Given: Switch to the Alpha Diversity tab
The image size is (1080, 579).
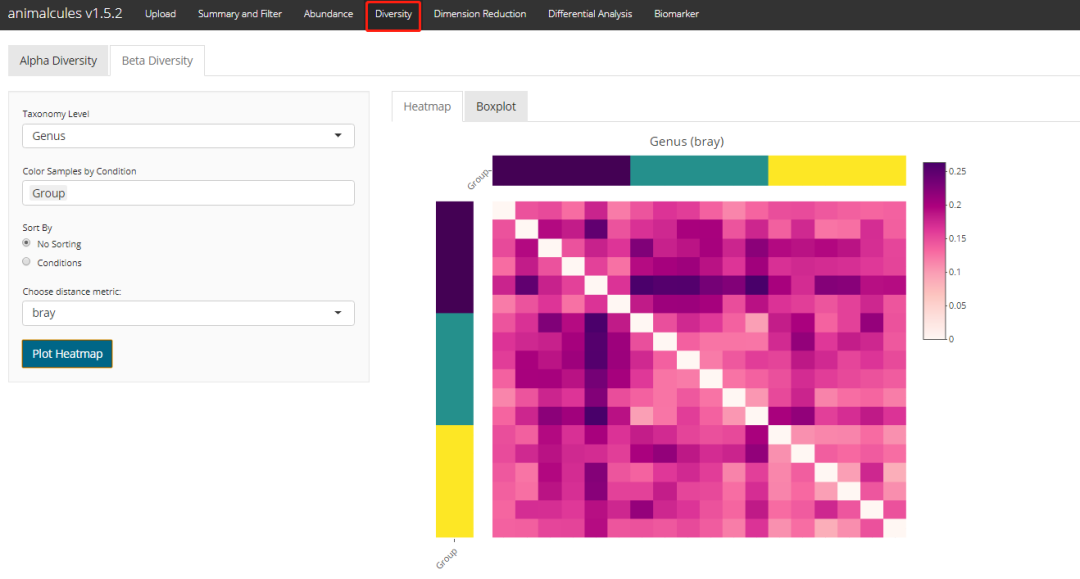Looking at the screenshot, I should [x=58, y=61].
